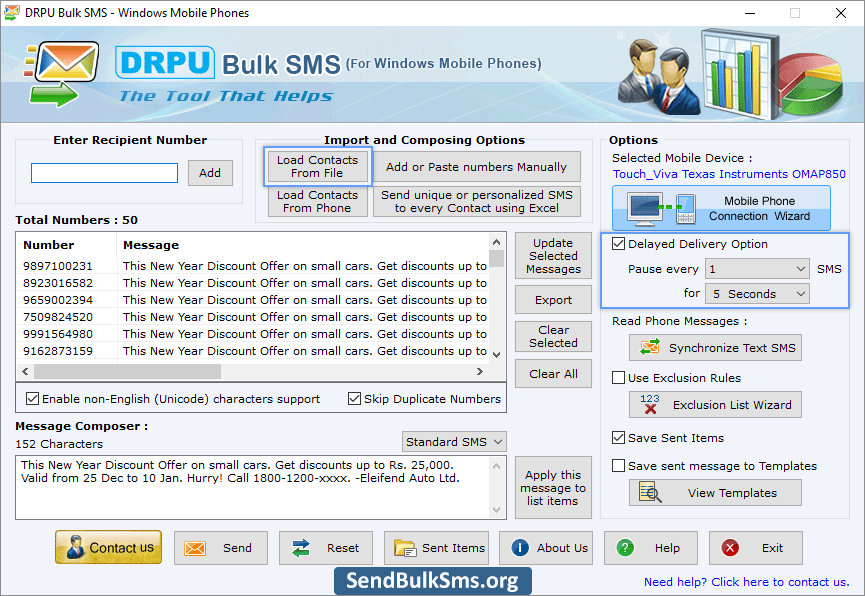Select the row with number 9991564980
The height and width of the screenshot is (596, 865).
click(254, 334)
